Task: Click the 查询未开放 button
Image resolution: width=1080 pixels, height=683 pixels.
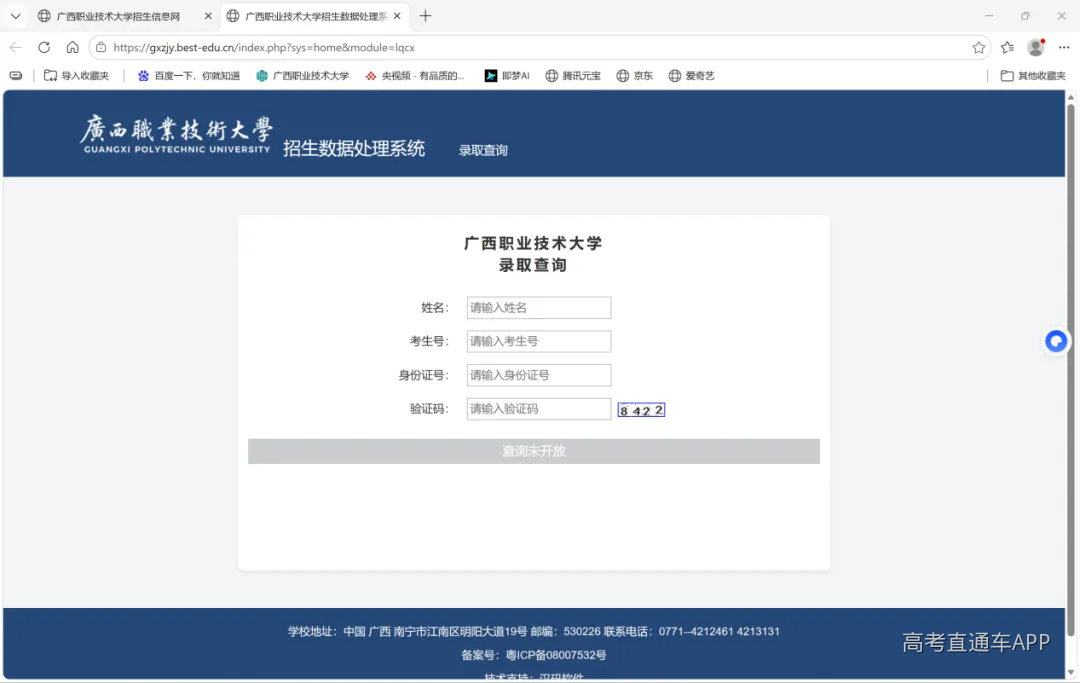Action: (534, 451)
